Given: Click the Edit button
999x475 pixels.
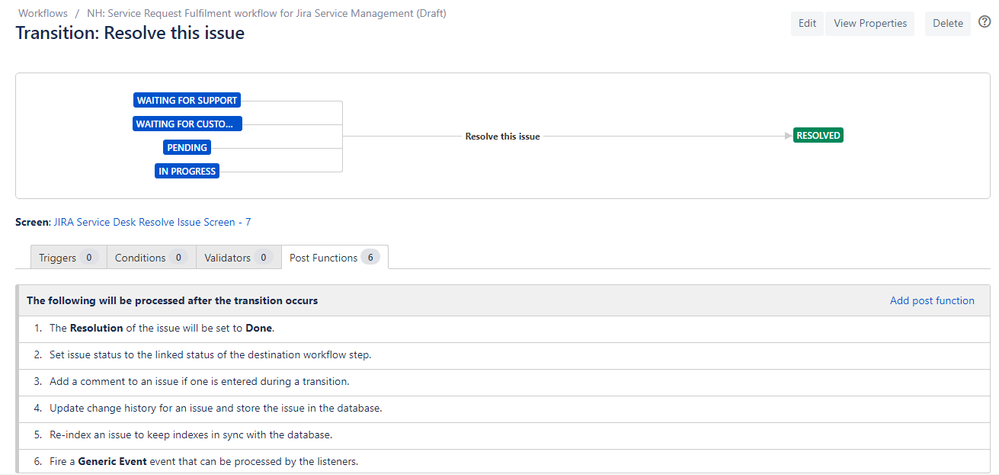Looking at the screenshot, I should 807,24.
